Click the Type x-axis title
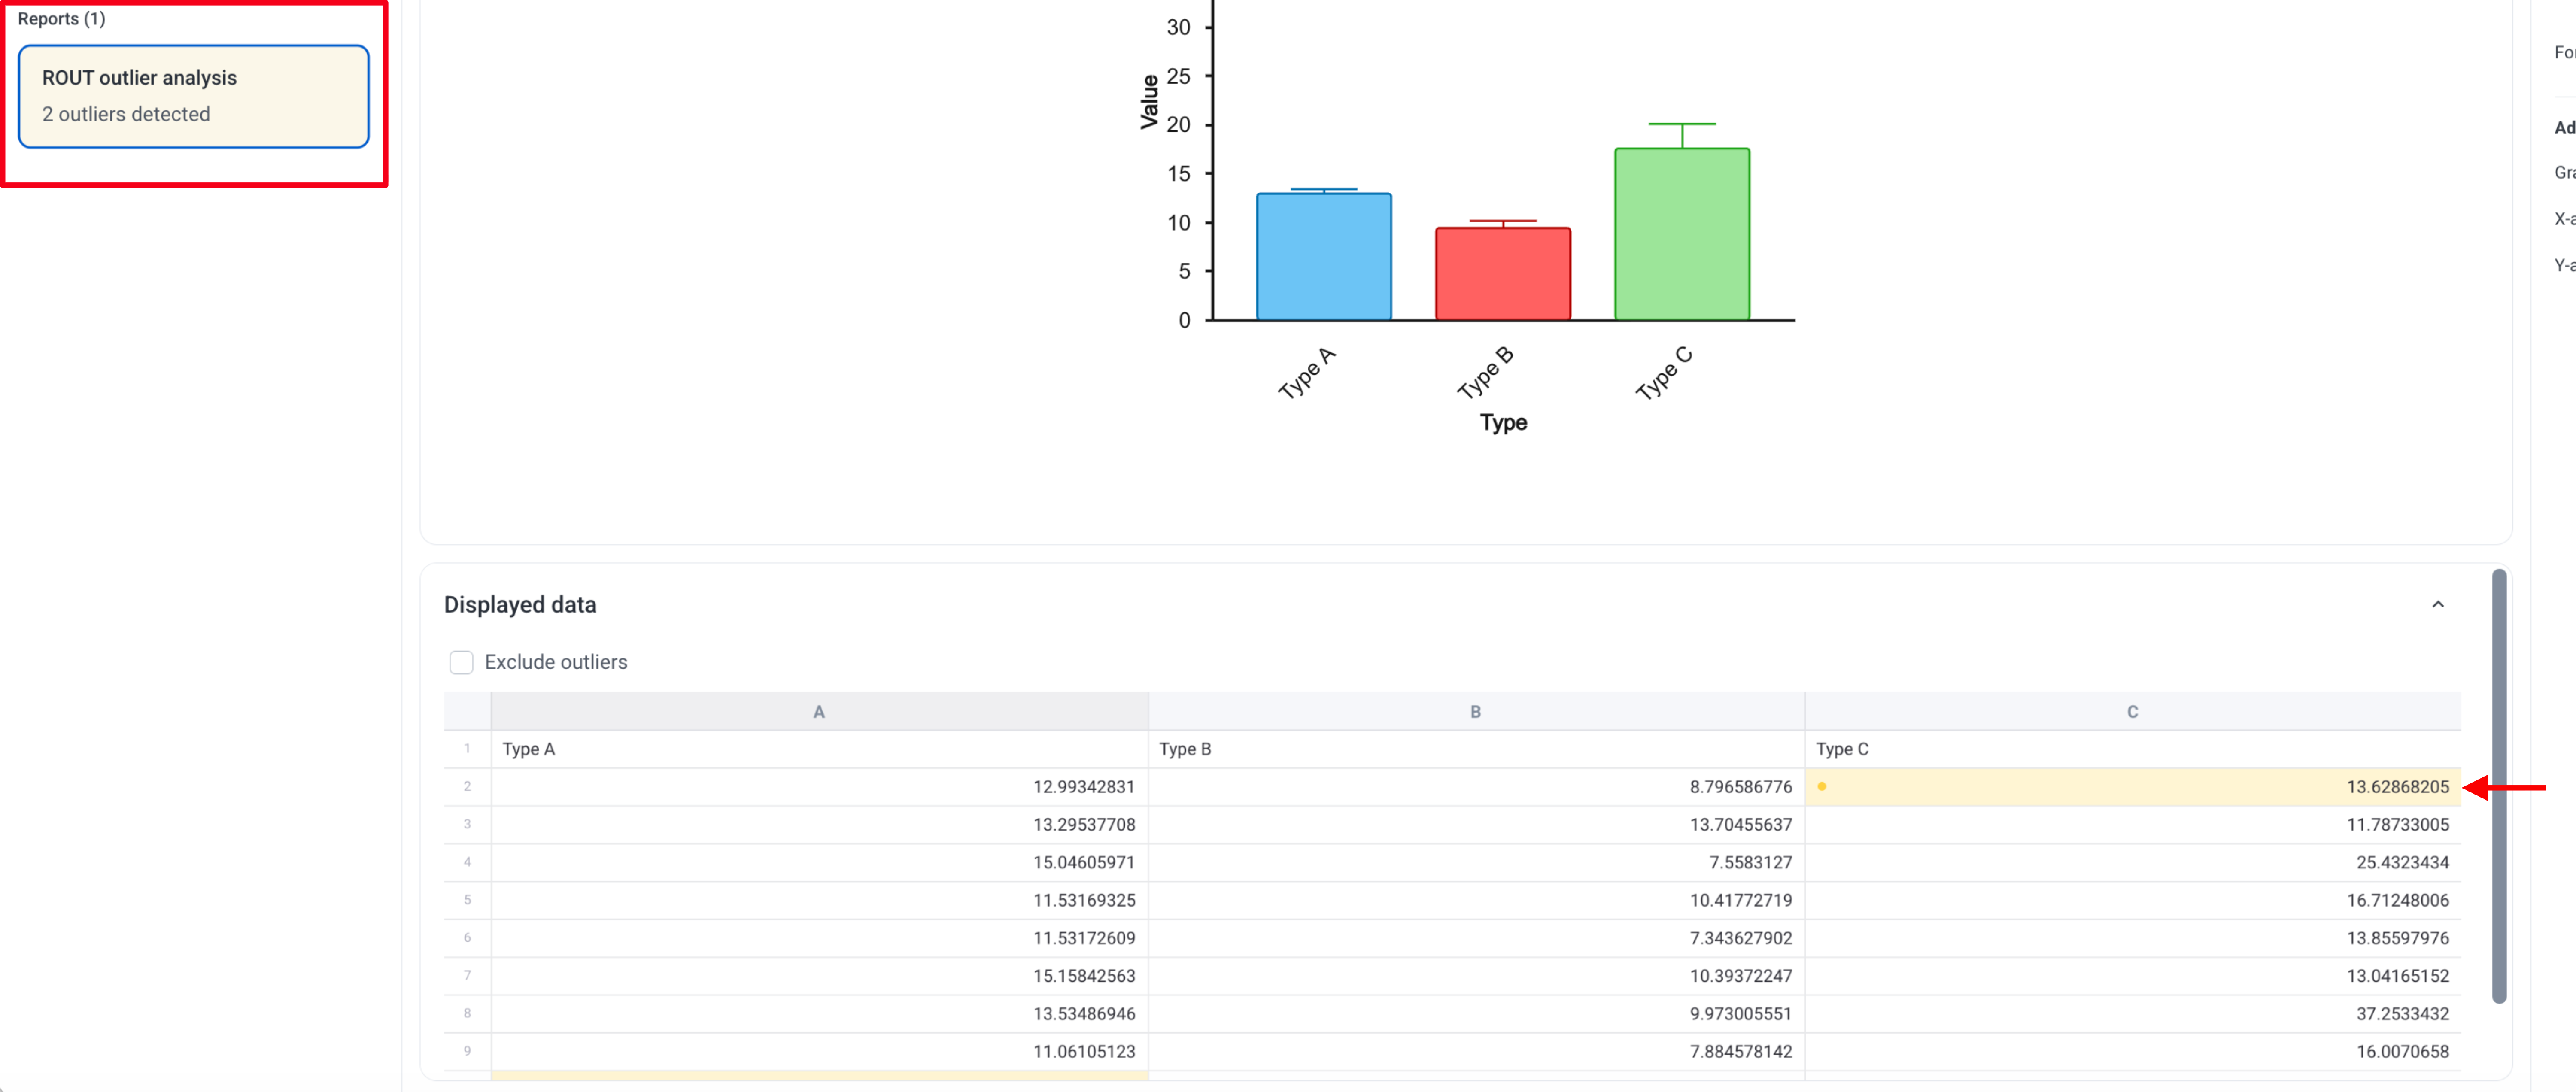The image size is (2576, 1092). [1503, 422]
